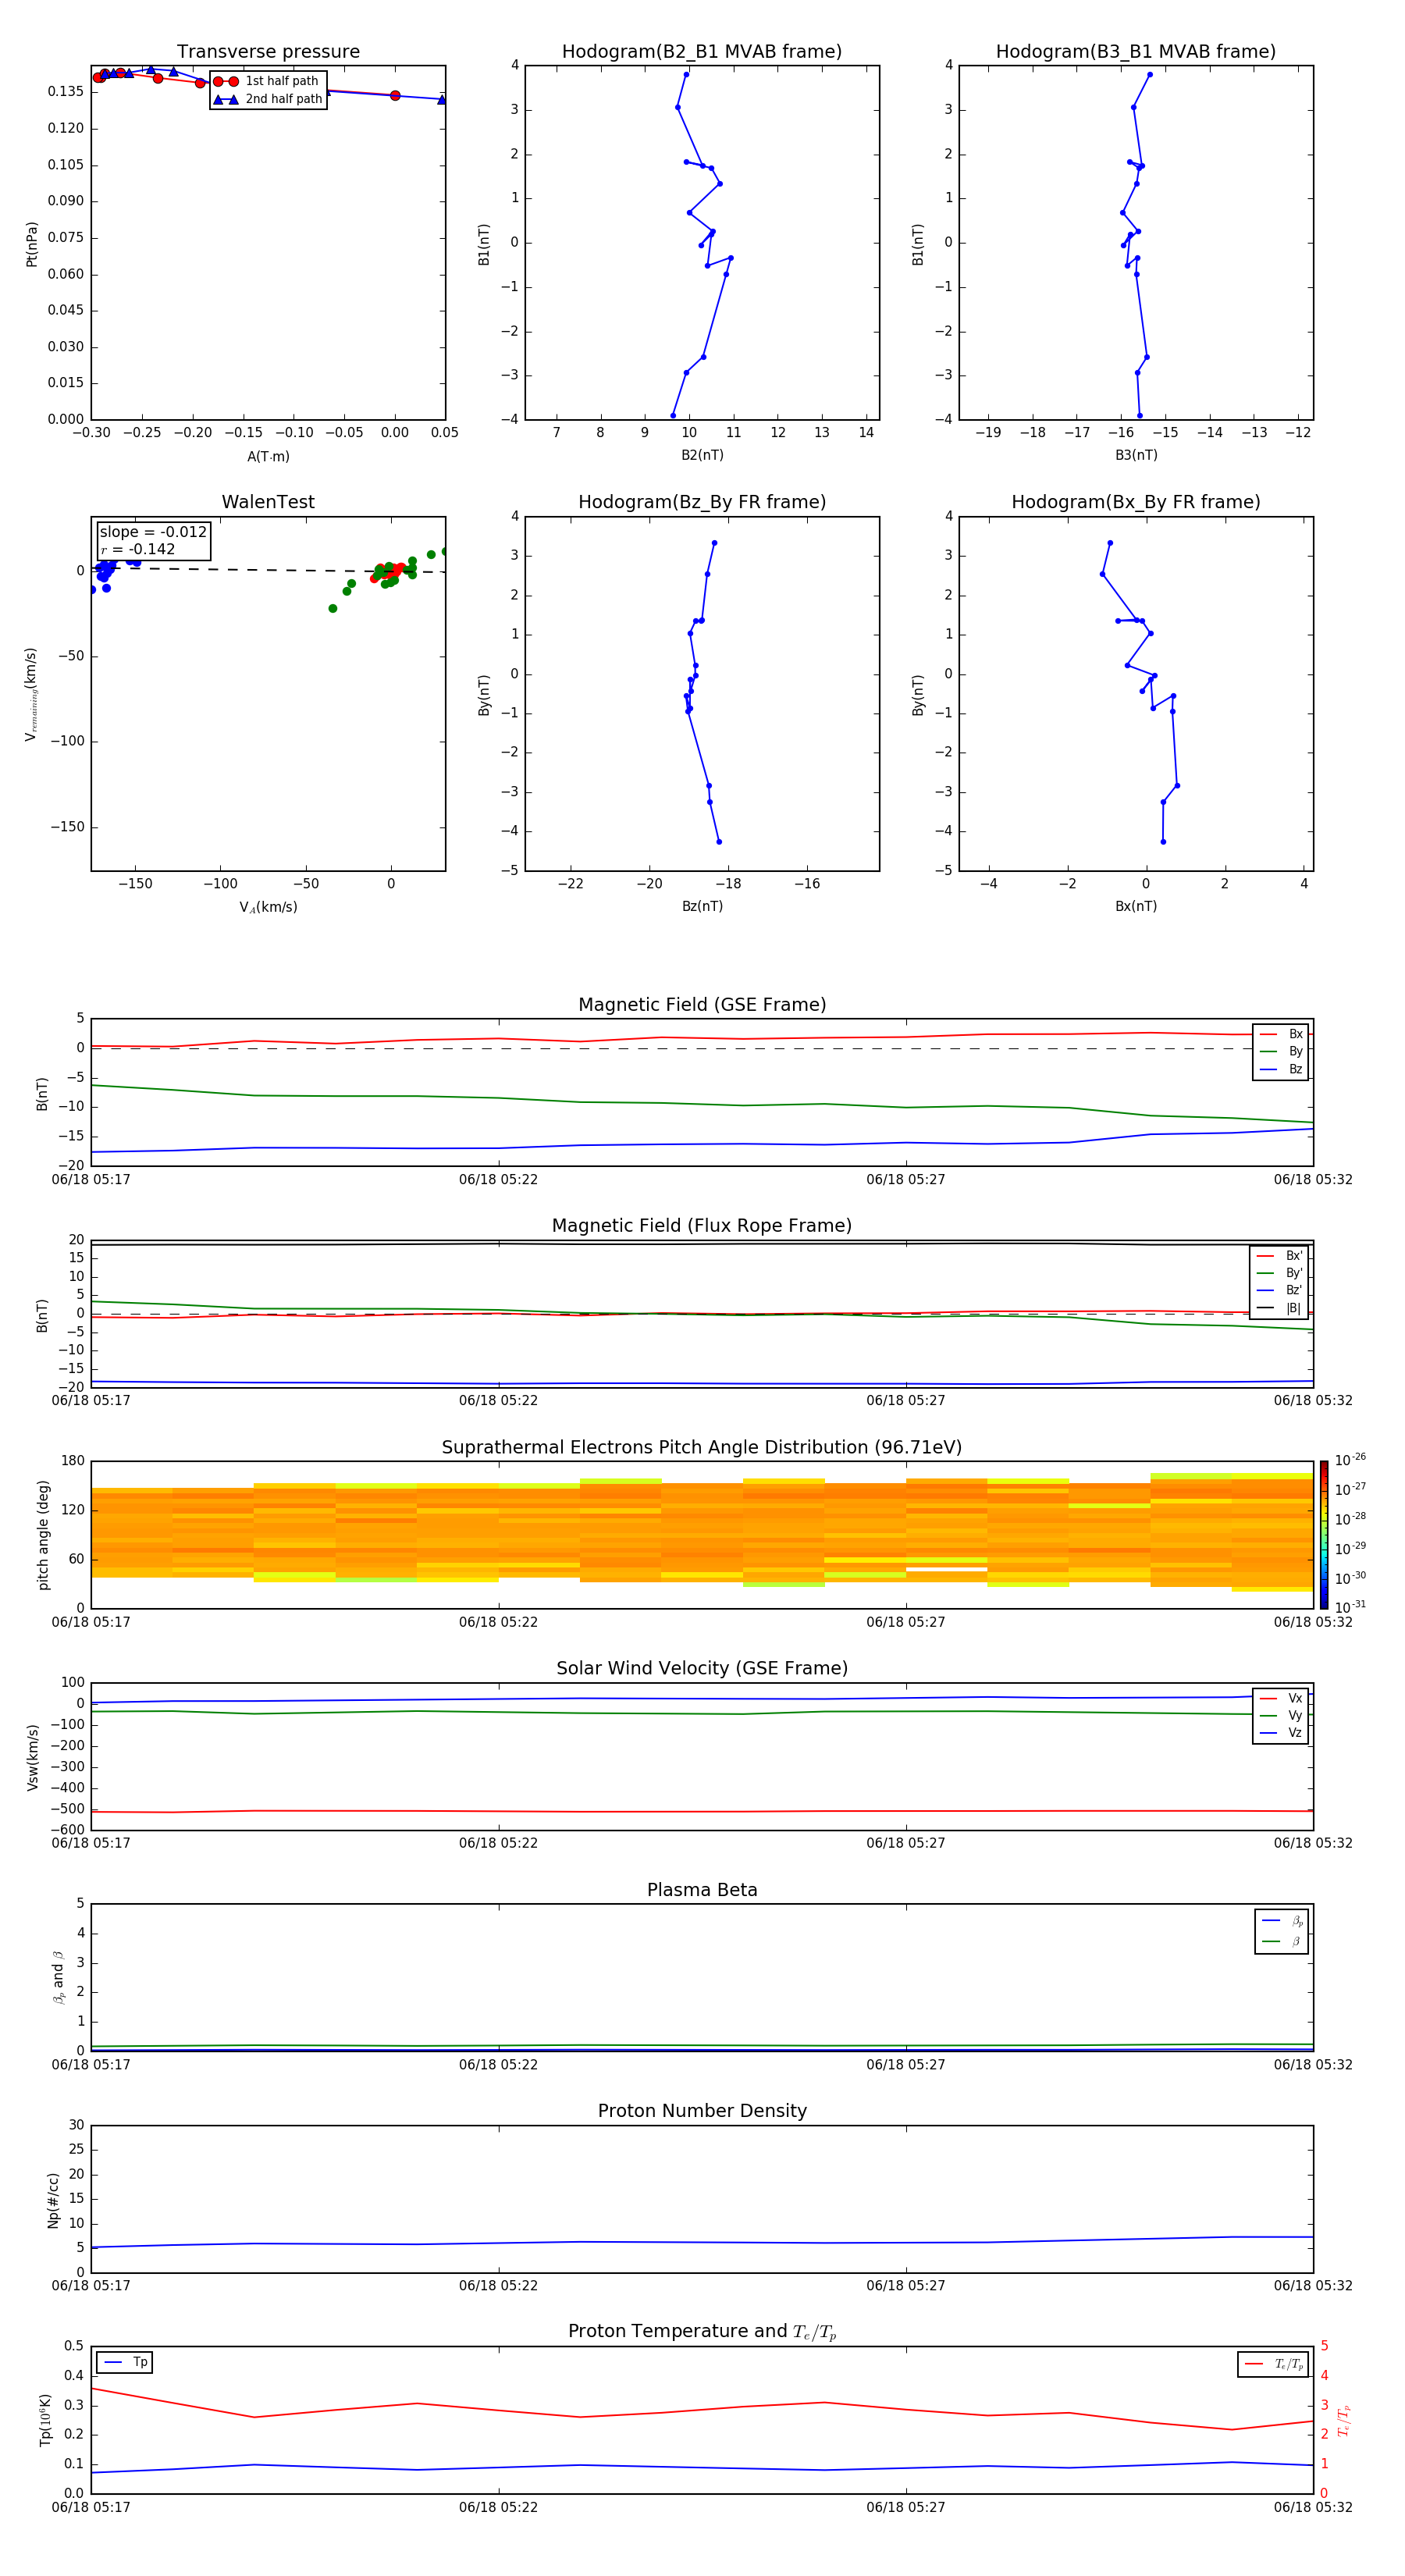Viewport: 1405px width, 2576px height.
Task: Click the blue proton density line
Action: [700, 2242]
